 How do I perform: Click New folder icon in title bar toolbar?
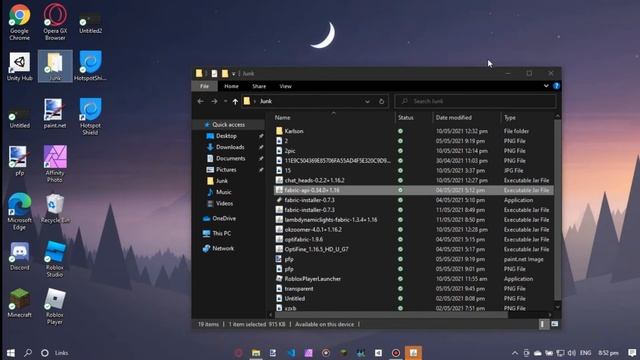tap(225, 73)
